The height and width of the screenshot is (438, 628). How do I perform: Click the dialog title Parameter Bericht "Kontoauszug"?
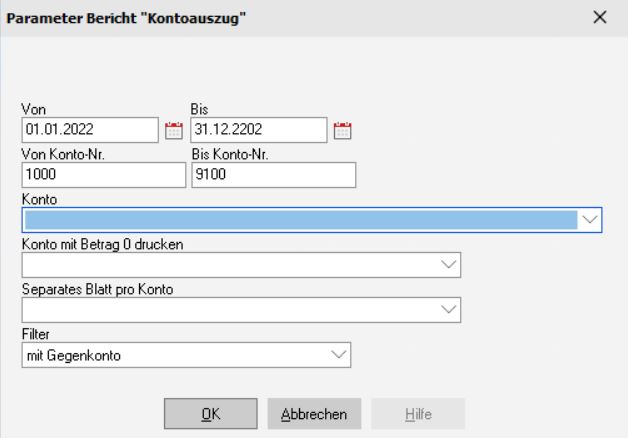(x=129, y=18)
